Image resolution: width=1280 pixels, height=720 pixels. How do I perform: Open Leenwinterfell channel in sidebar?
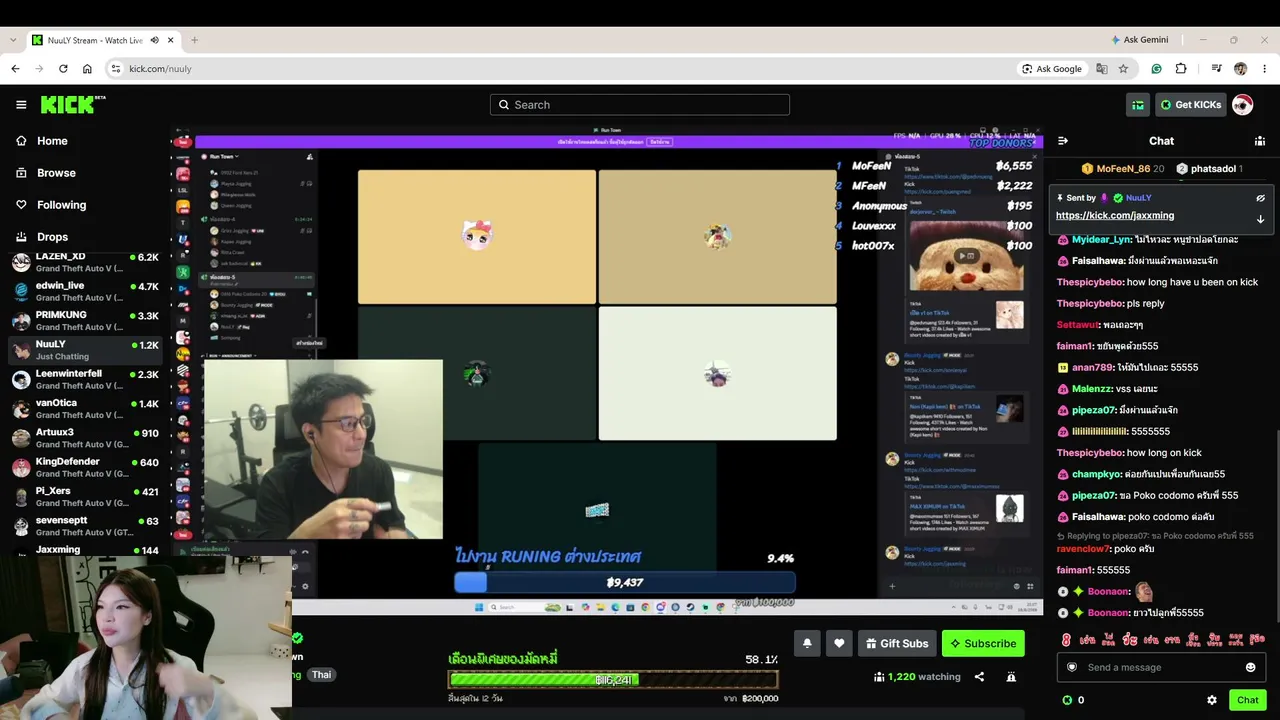[85, 379]
